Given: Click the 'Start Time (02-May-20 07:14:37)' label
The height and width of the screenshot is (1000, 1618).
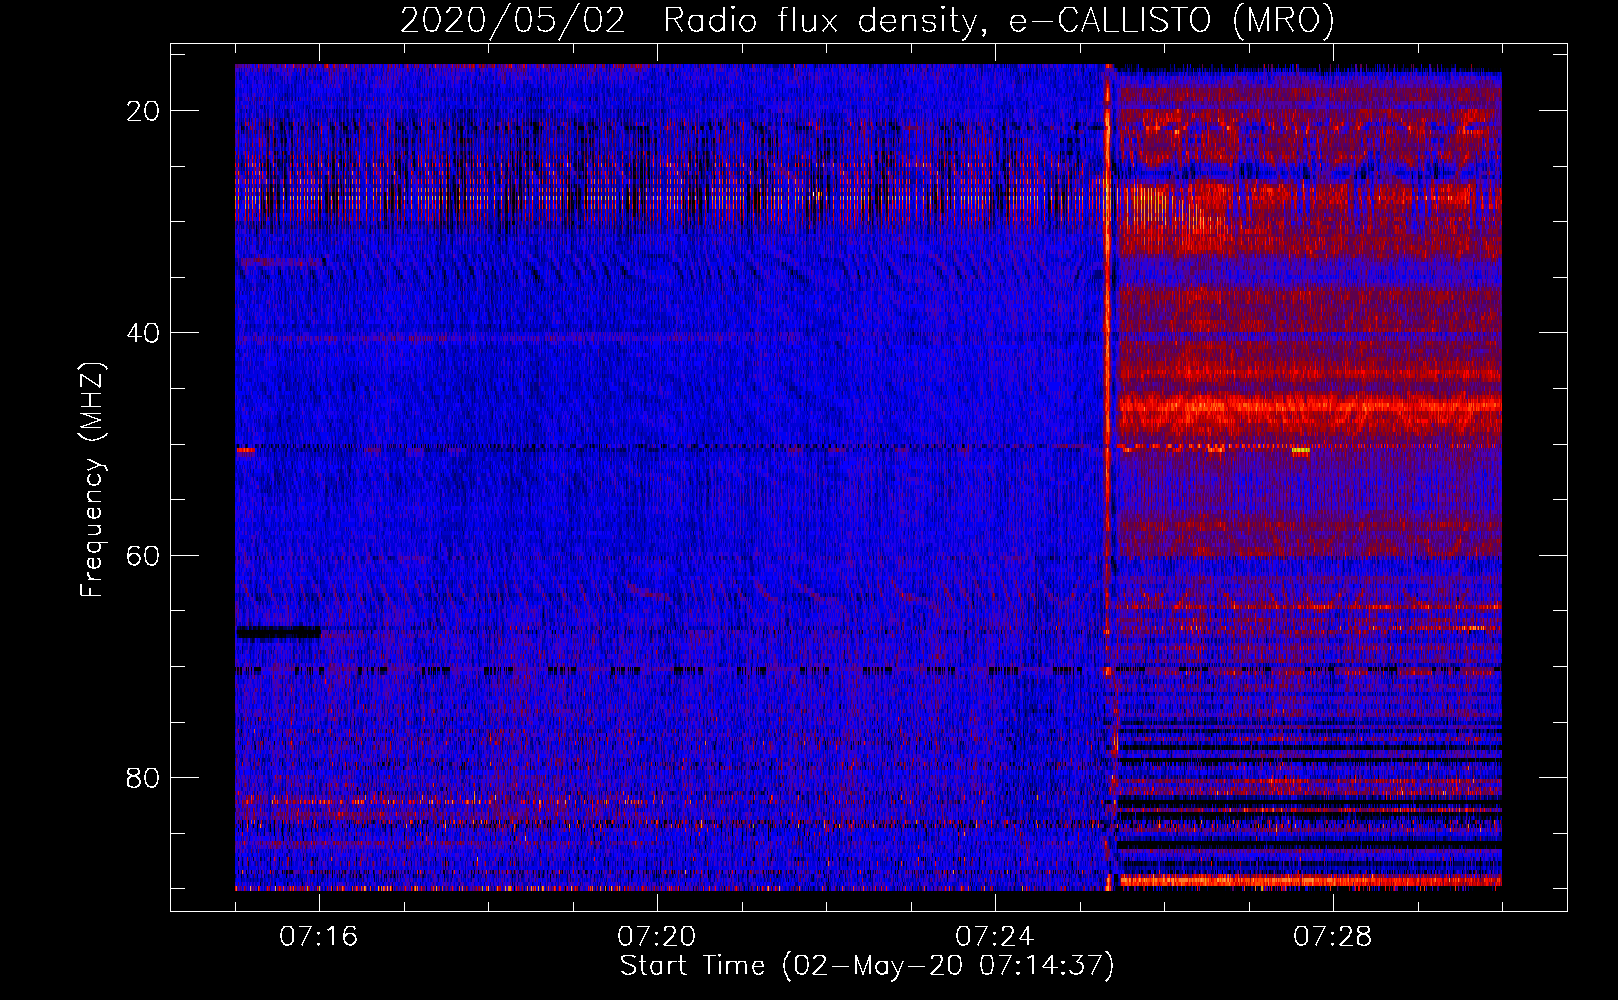Looking at the screenshot, I should click(x=867, y=966).
